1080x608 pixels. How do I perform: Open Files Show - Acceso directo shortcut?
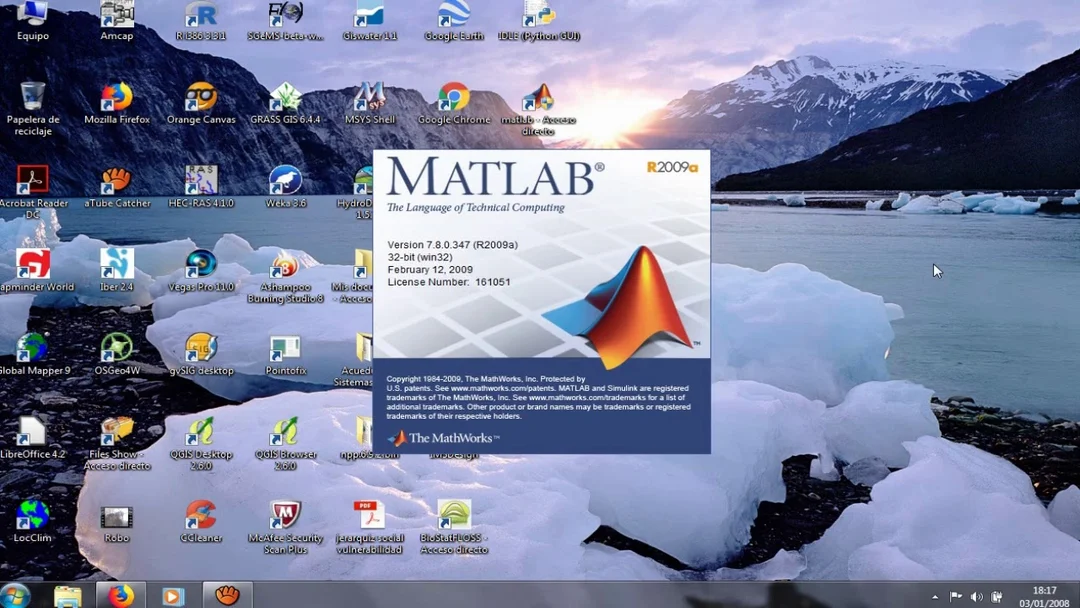coord(116,443)
